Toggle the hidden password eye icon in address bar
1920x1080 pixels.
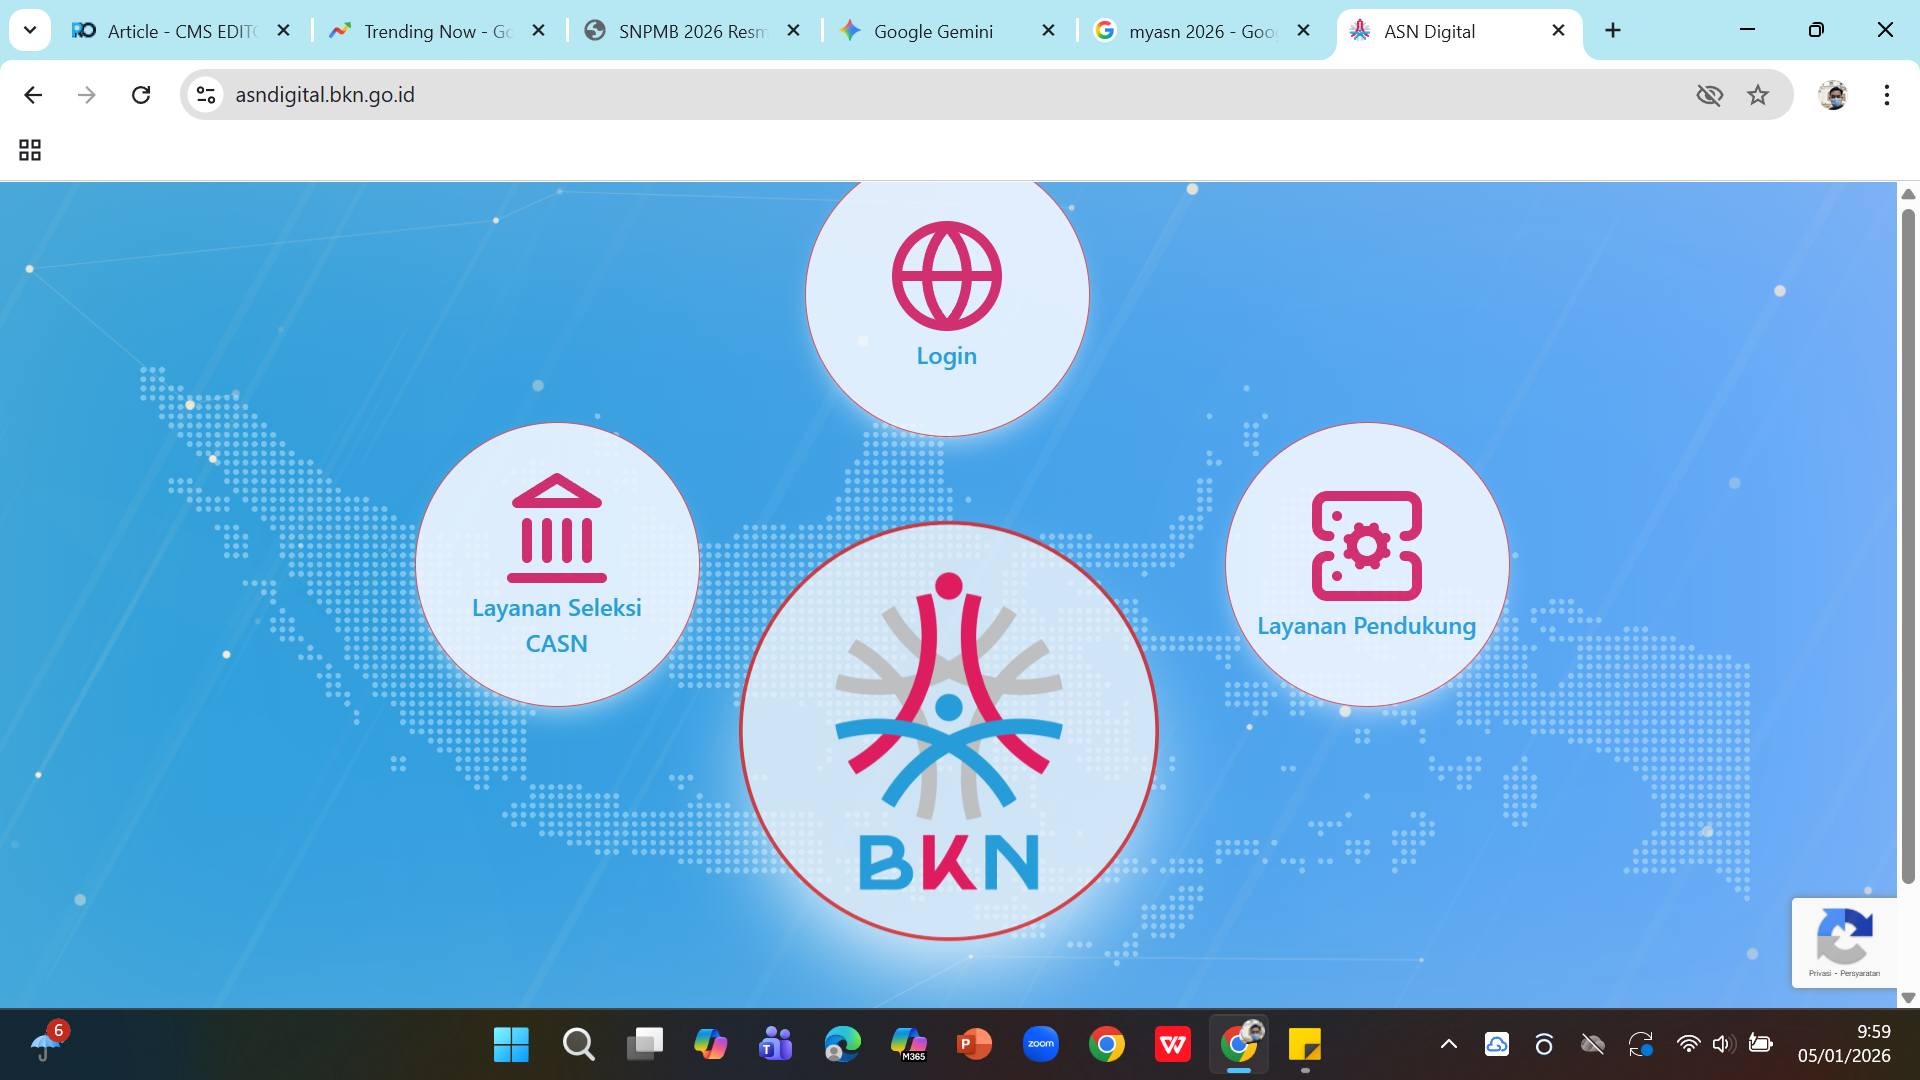[1710, 95]
